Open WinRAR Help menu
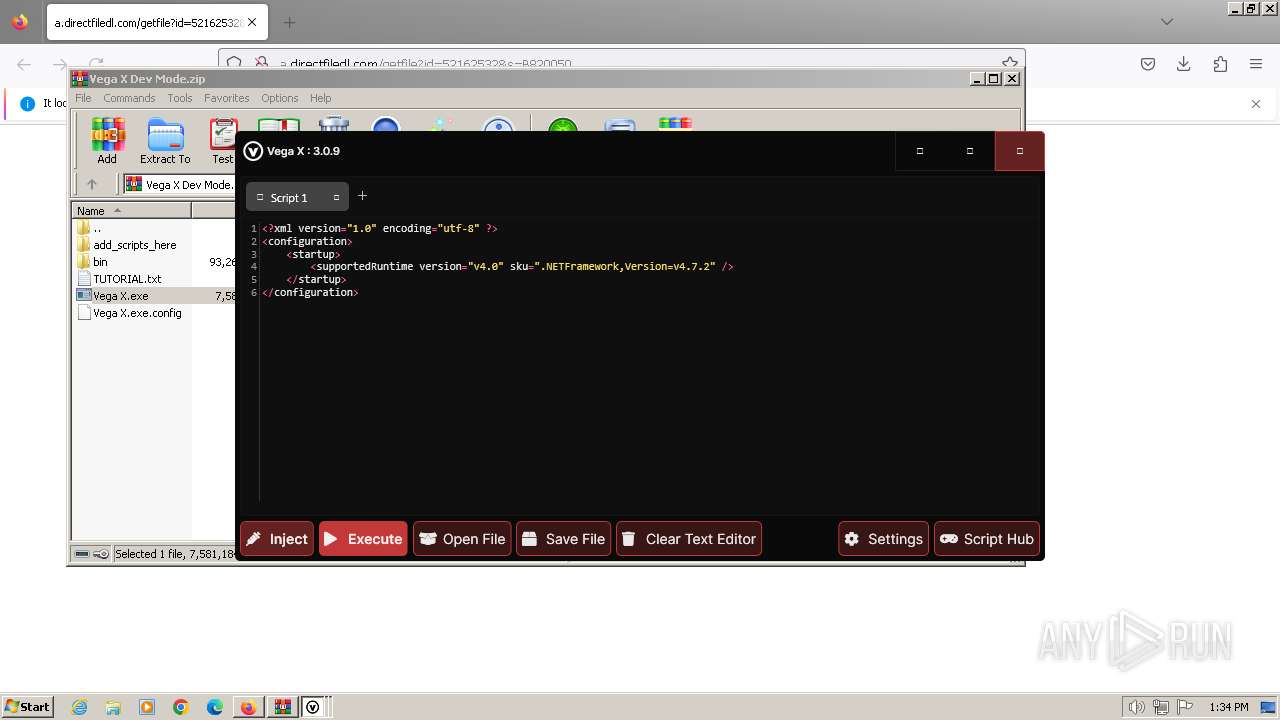The width and height of the screenshot is (1280, 720). pyautogui.click(x=320, y=98)
